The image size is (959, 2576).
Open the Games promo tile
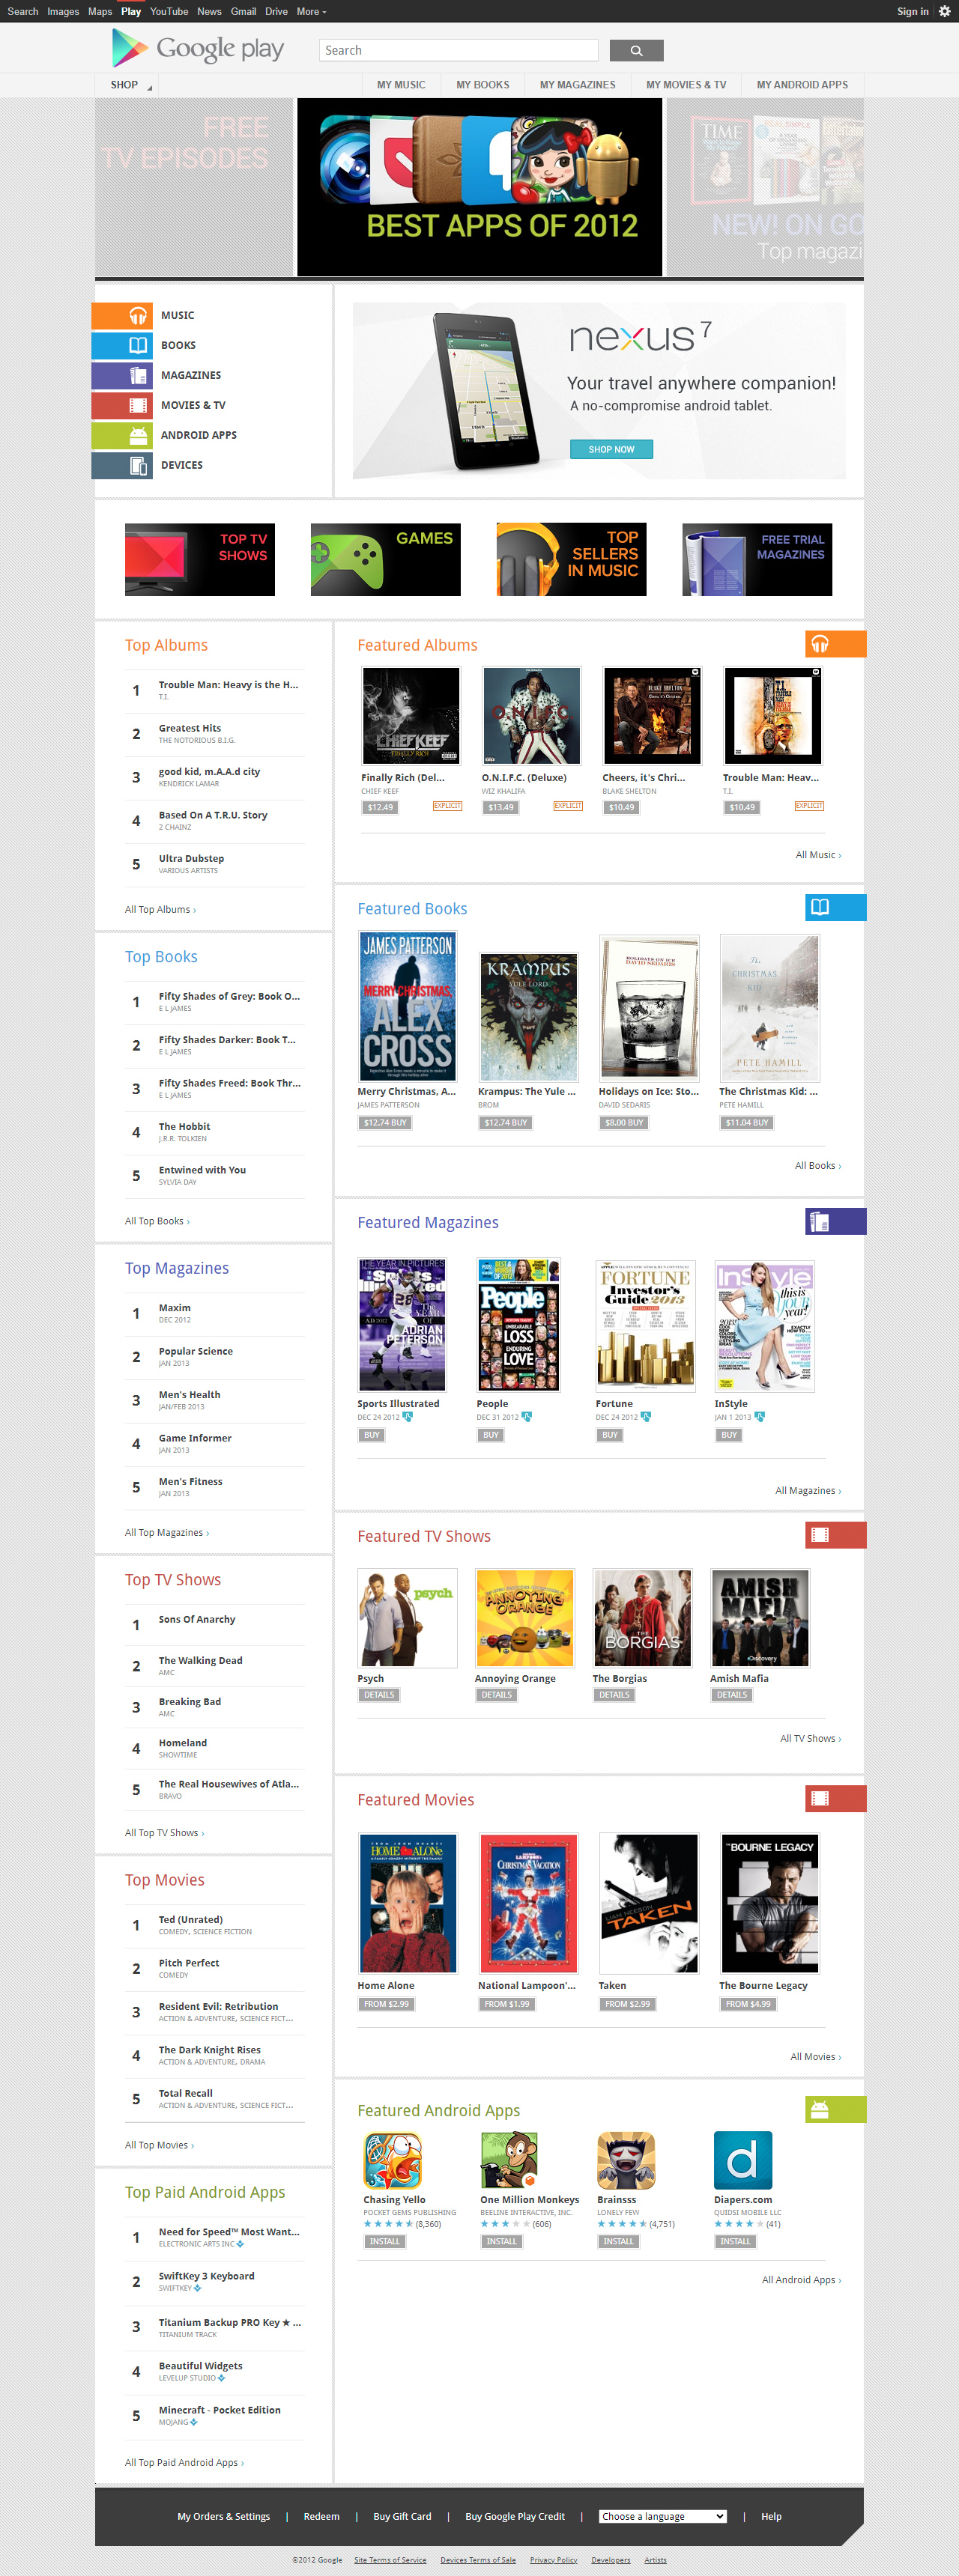[x=386, y=559]
